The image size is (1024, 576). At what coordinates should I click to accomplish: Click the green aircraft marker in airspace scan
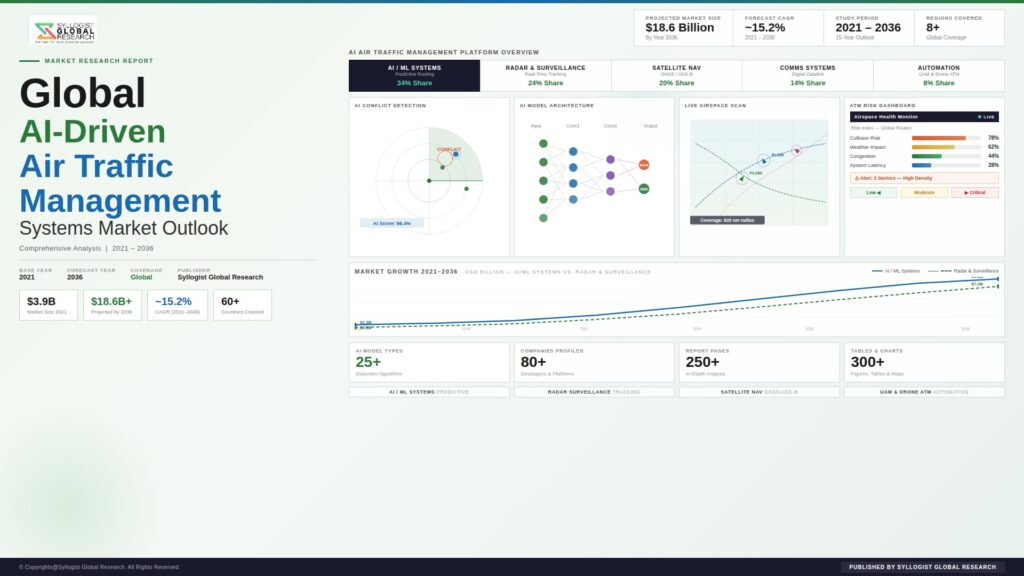tap(742, 178)
